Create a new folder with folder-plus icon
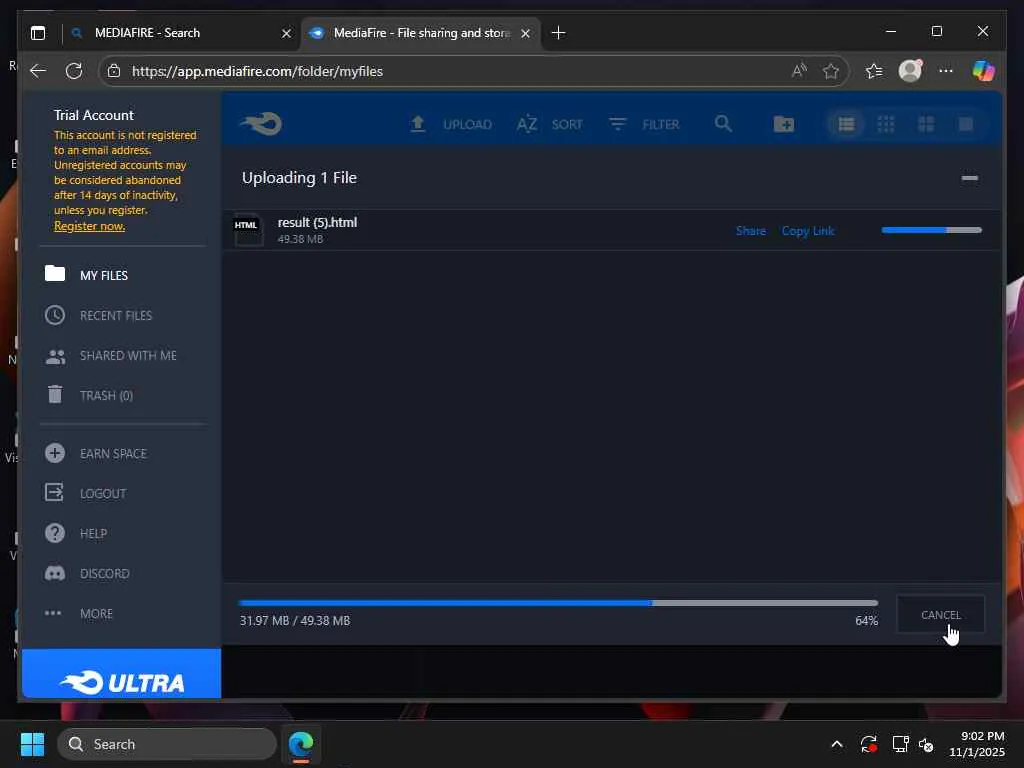Viewport: 1024px width, 768px height. coord(784,123)
